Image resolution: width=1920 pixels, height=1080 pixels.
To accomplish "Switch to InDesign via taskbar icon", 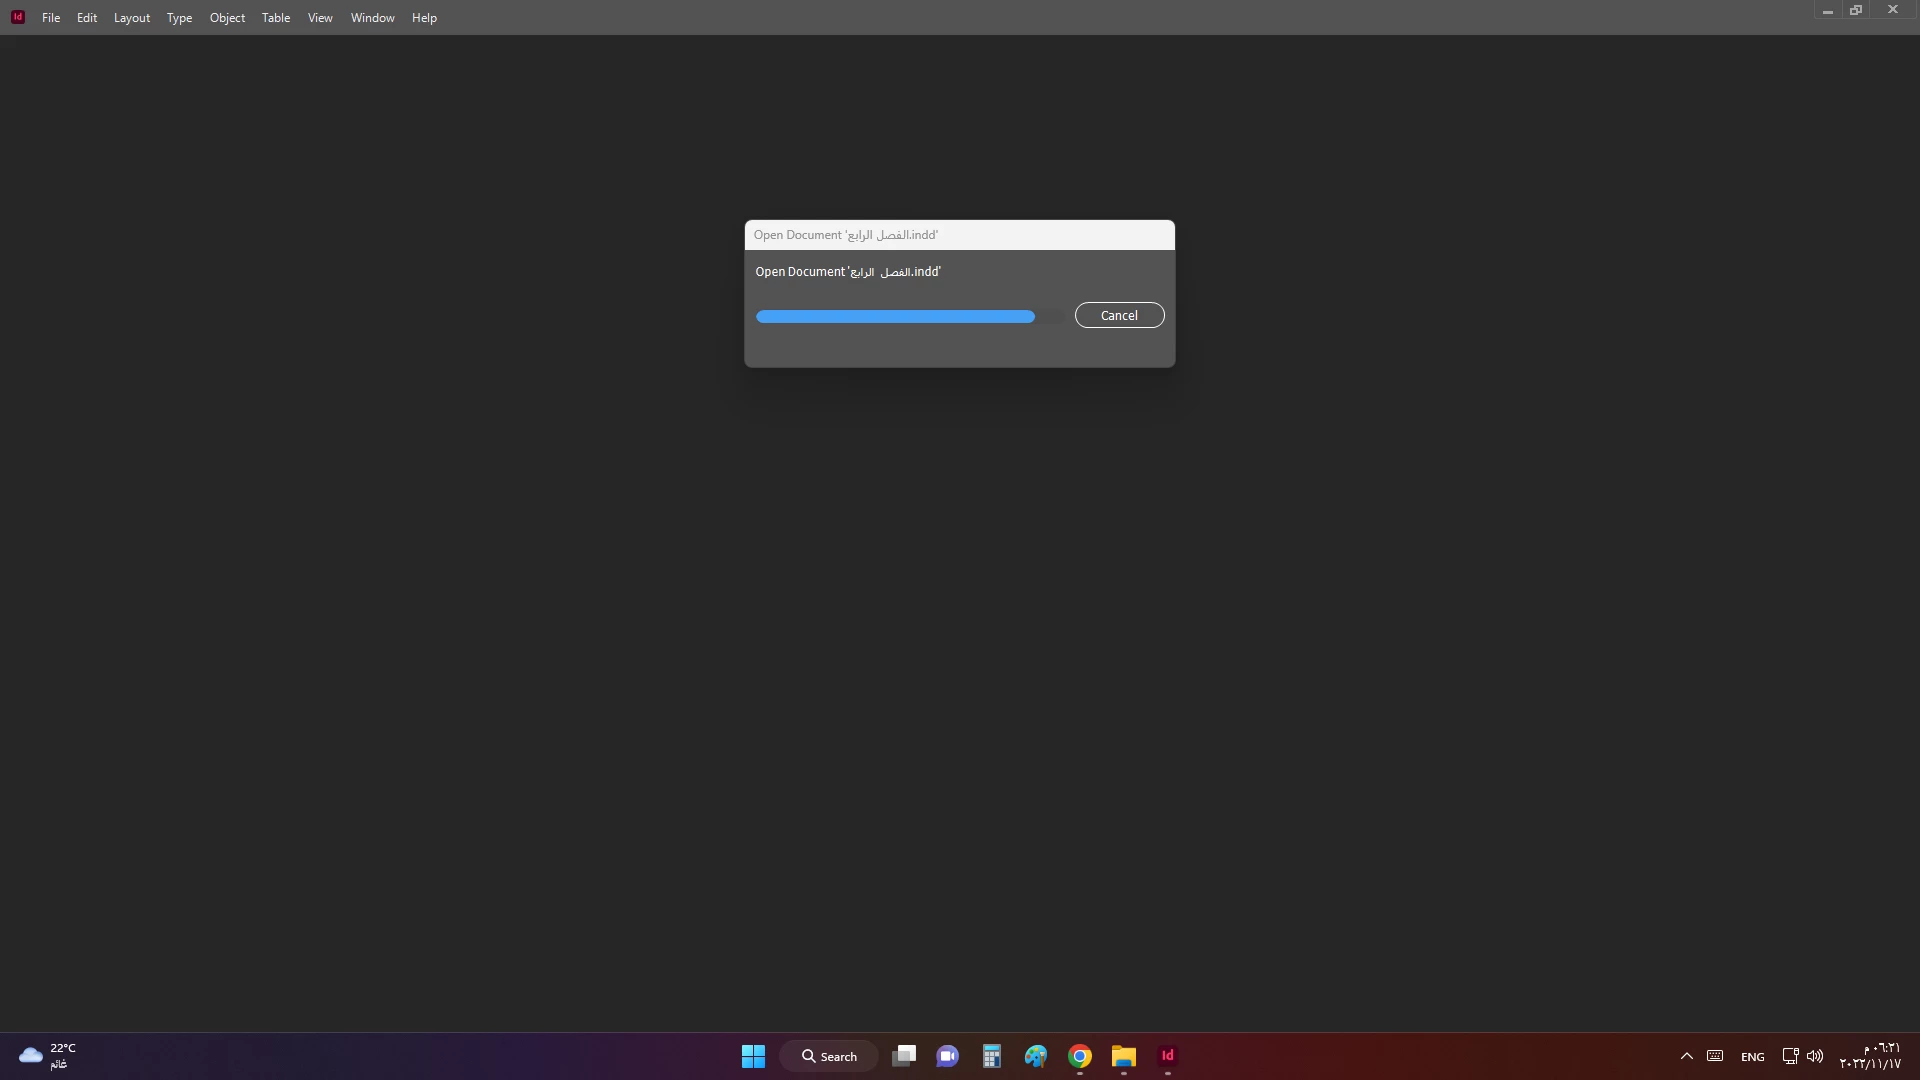I will tap(1167, 1056).
